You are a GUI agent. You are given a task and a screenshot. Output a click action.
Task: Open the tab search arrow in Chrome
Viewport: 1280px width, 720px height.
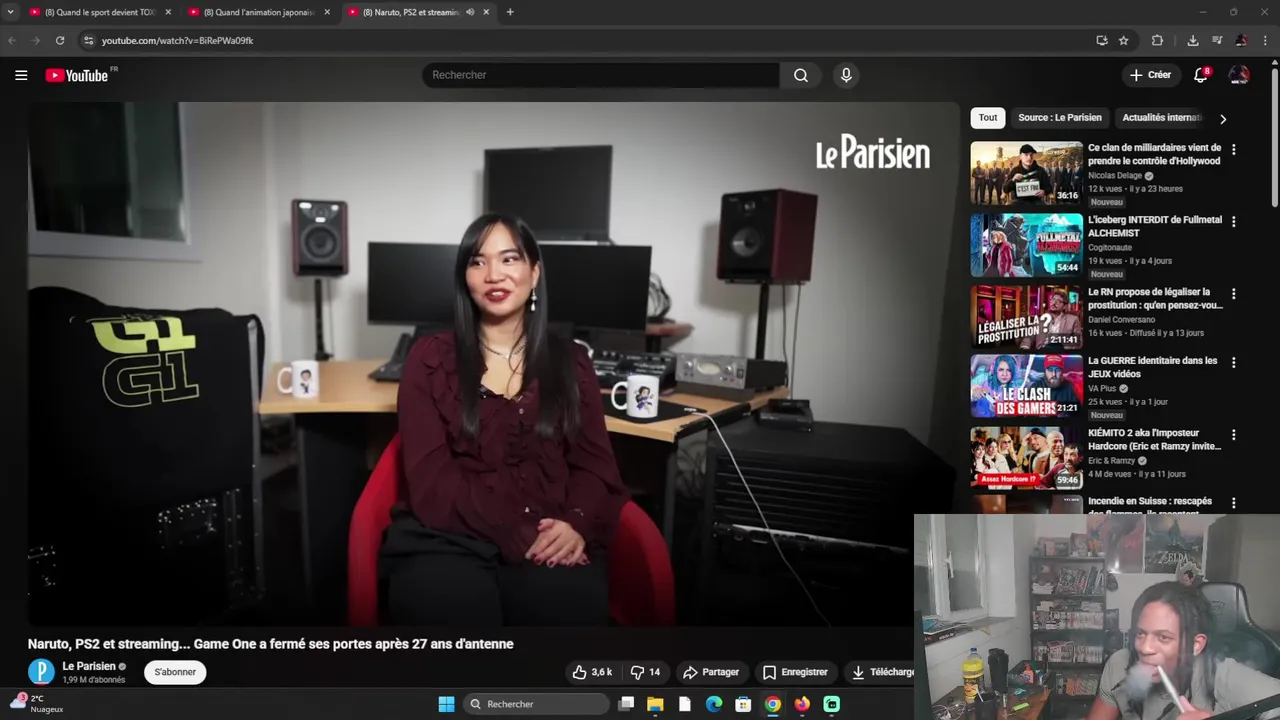10,12
